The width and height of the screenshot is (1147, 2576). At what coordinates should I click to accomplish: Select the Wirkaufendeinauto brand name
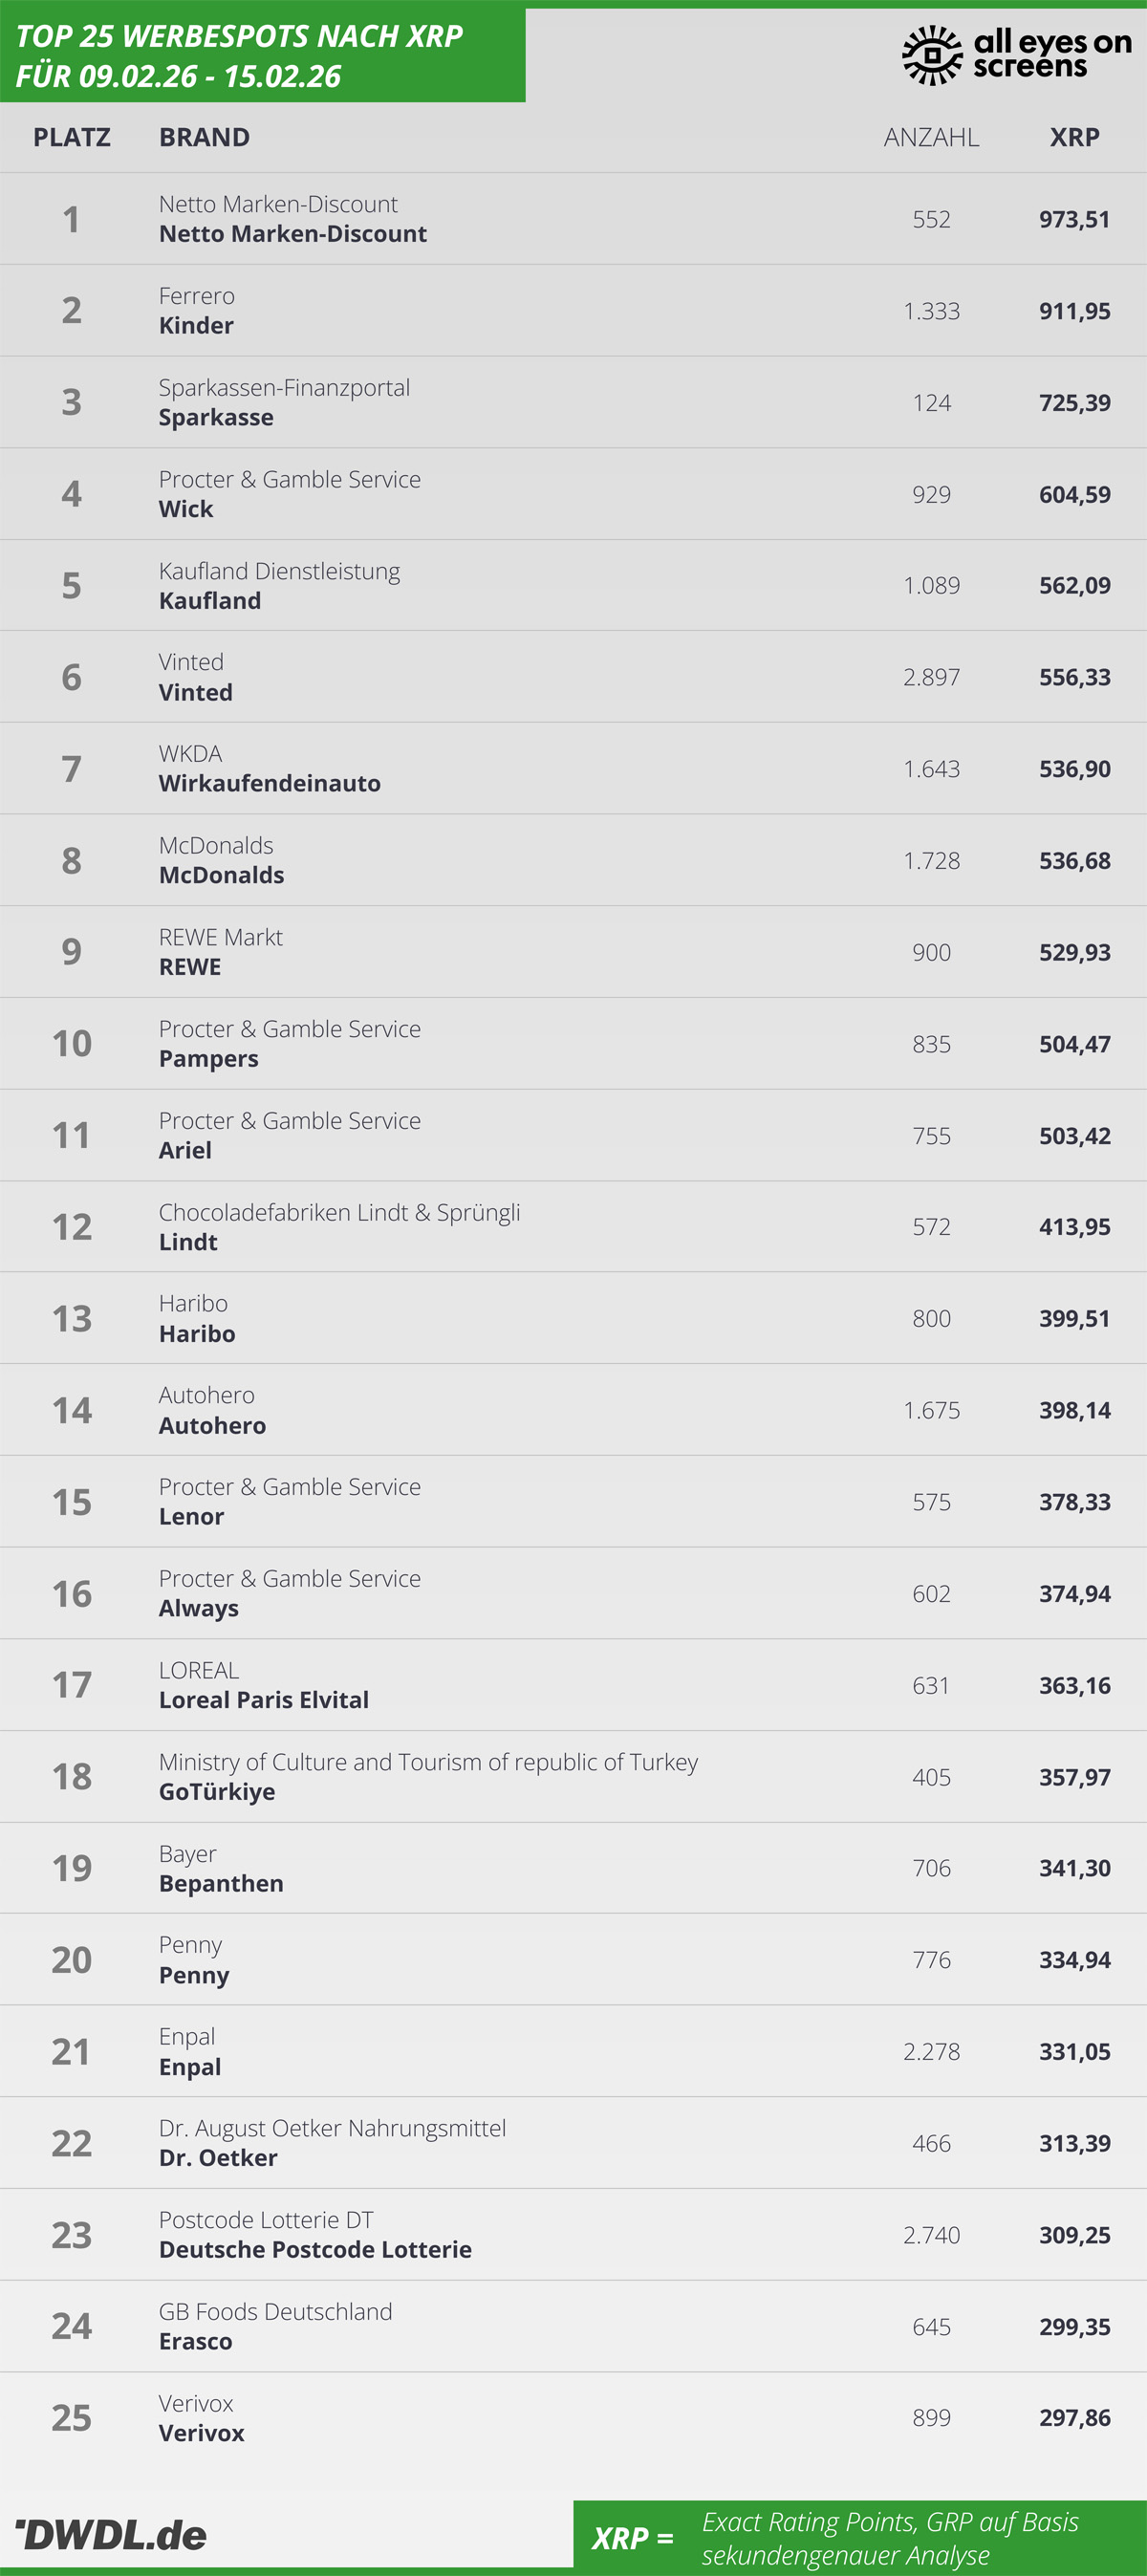click(x=269, y=784)
